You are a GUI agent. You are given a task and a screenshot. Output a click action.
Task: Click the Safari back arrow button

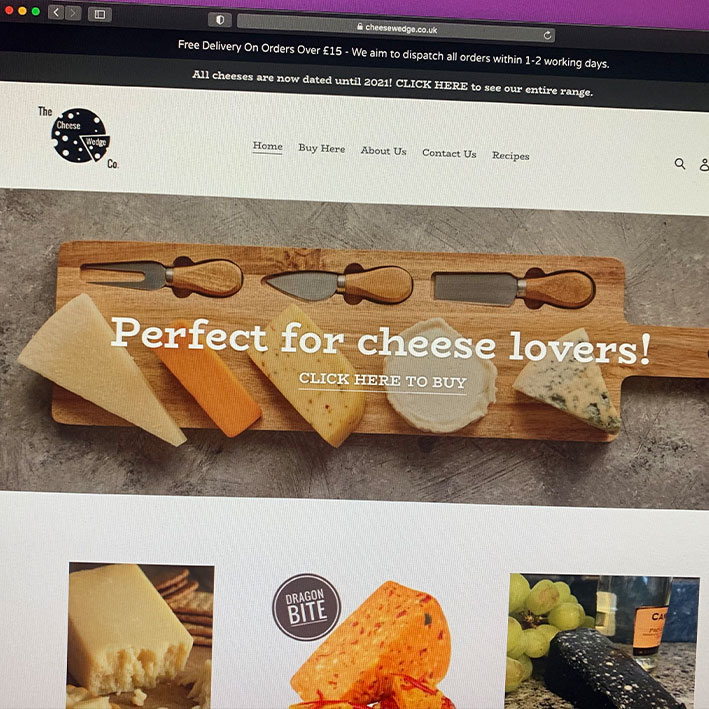coord(56,12)
